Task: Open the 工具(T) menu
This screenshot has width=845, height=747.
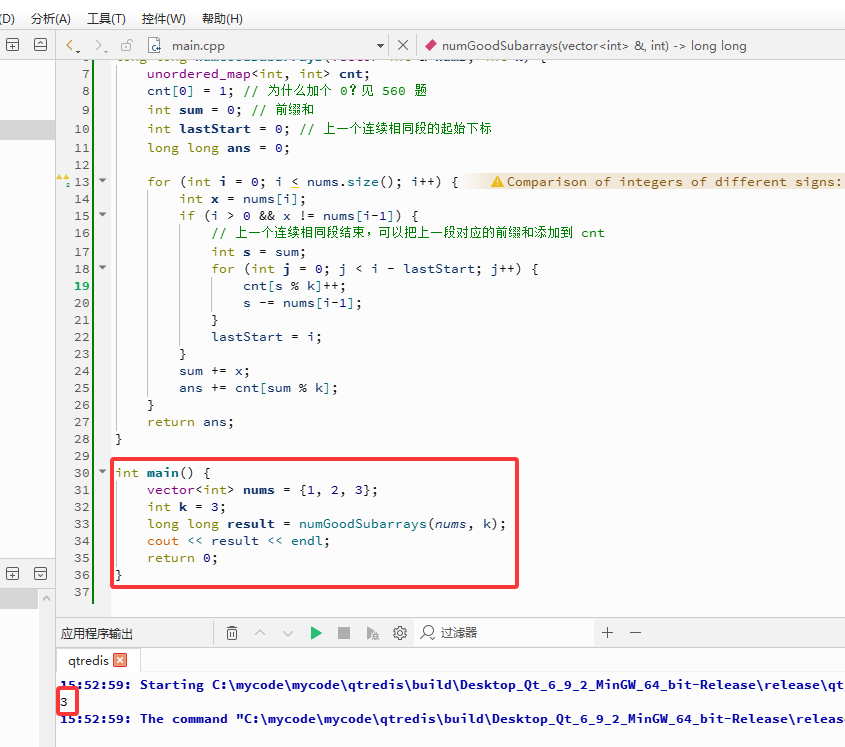Action: click(106, 19)
